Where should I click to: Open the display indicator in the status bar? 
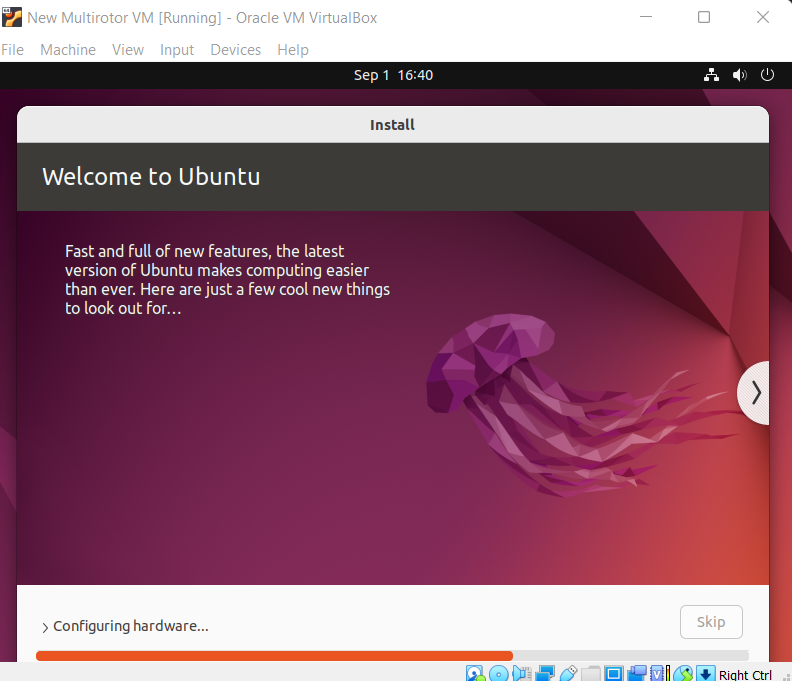pyautogui.click(x=614, y=673)
